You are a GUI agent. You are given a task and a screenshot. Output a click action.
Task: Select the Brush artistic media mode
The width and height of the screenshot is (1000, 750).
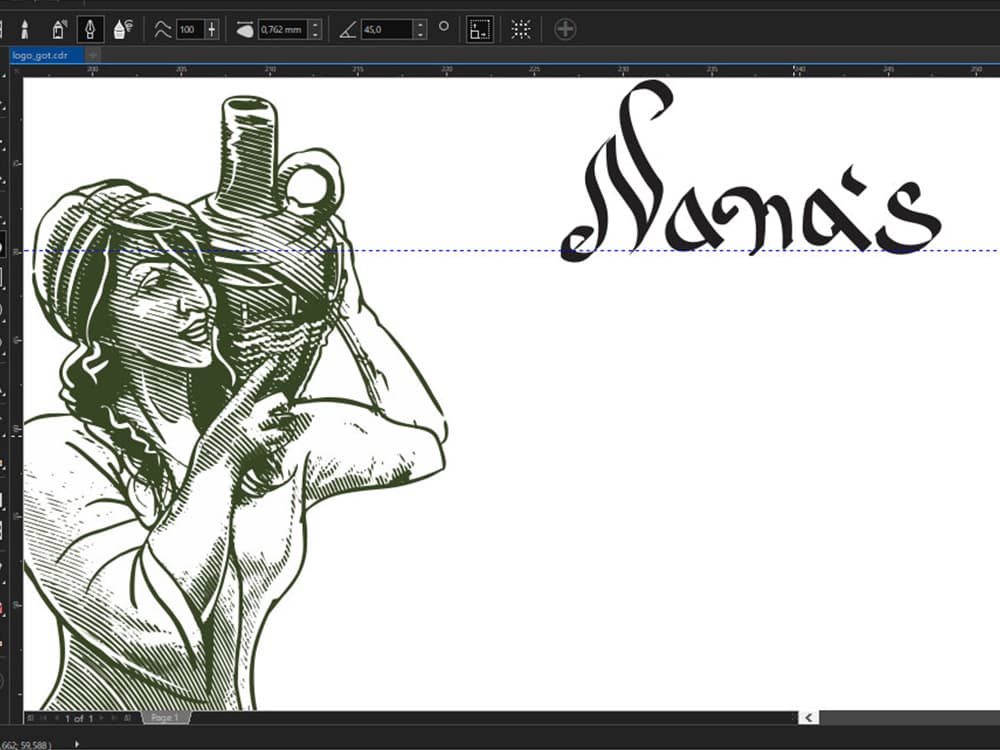26,29
